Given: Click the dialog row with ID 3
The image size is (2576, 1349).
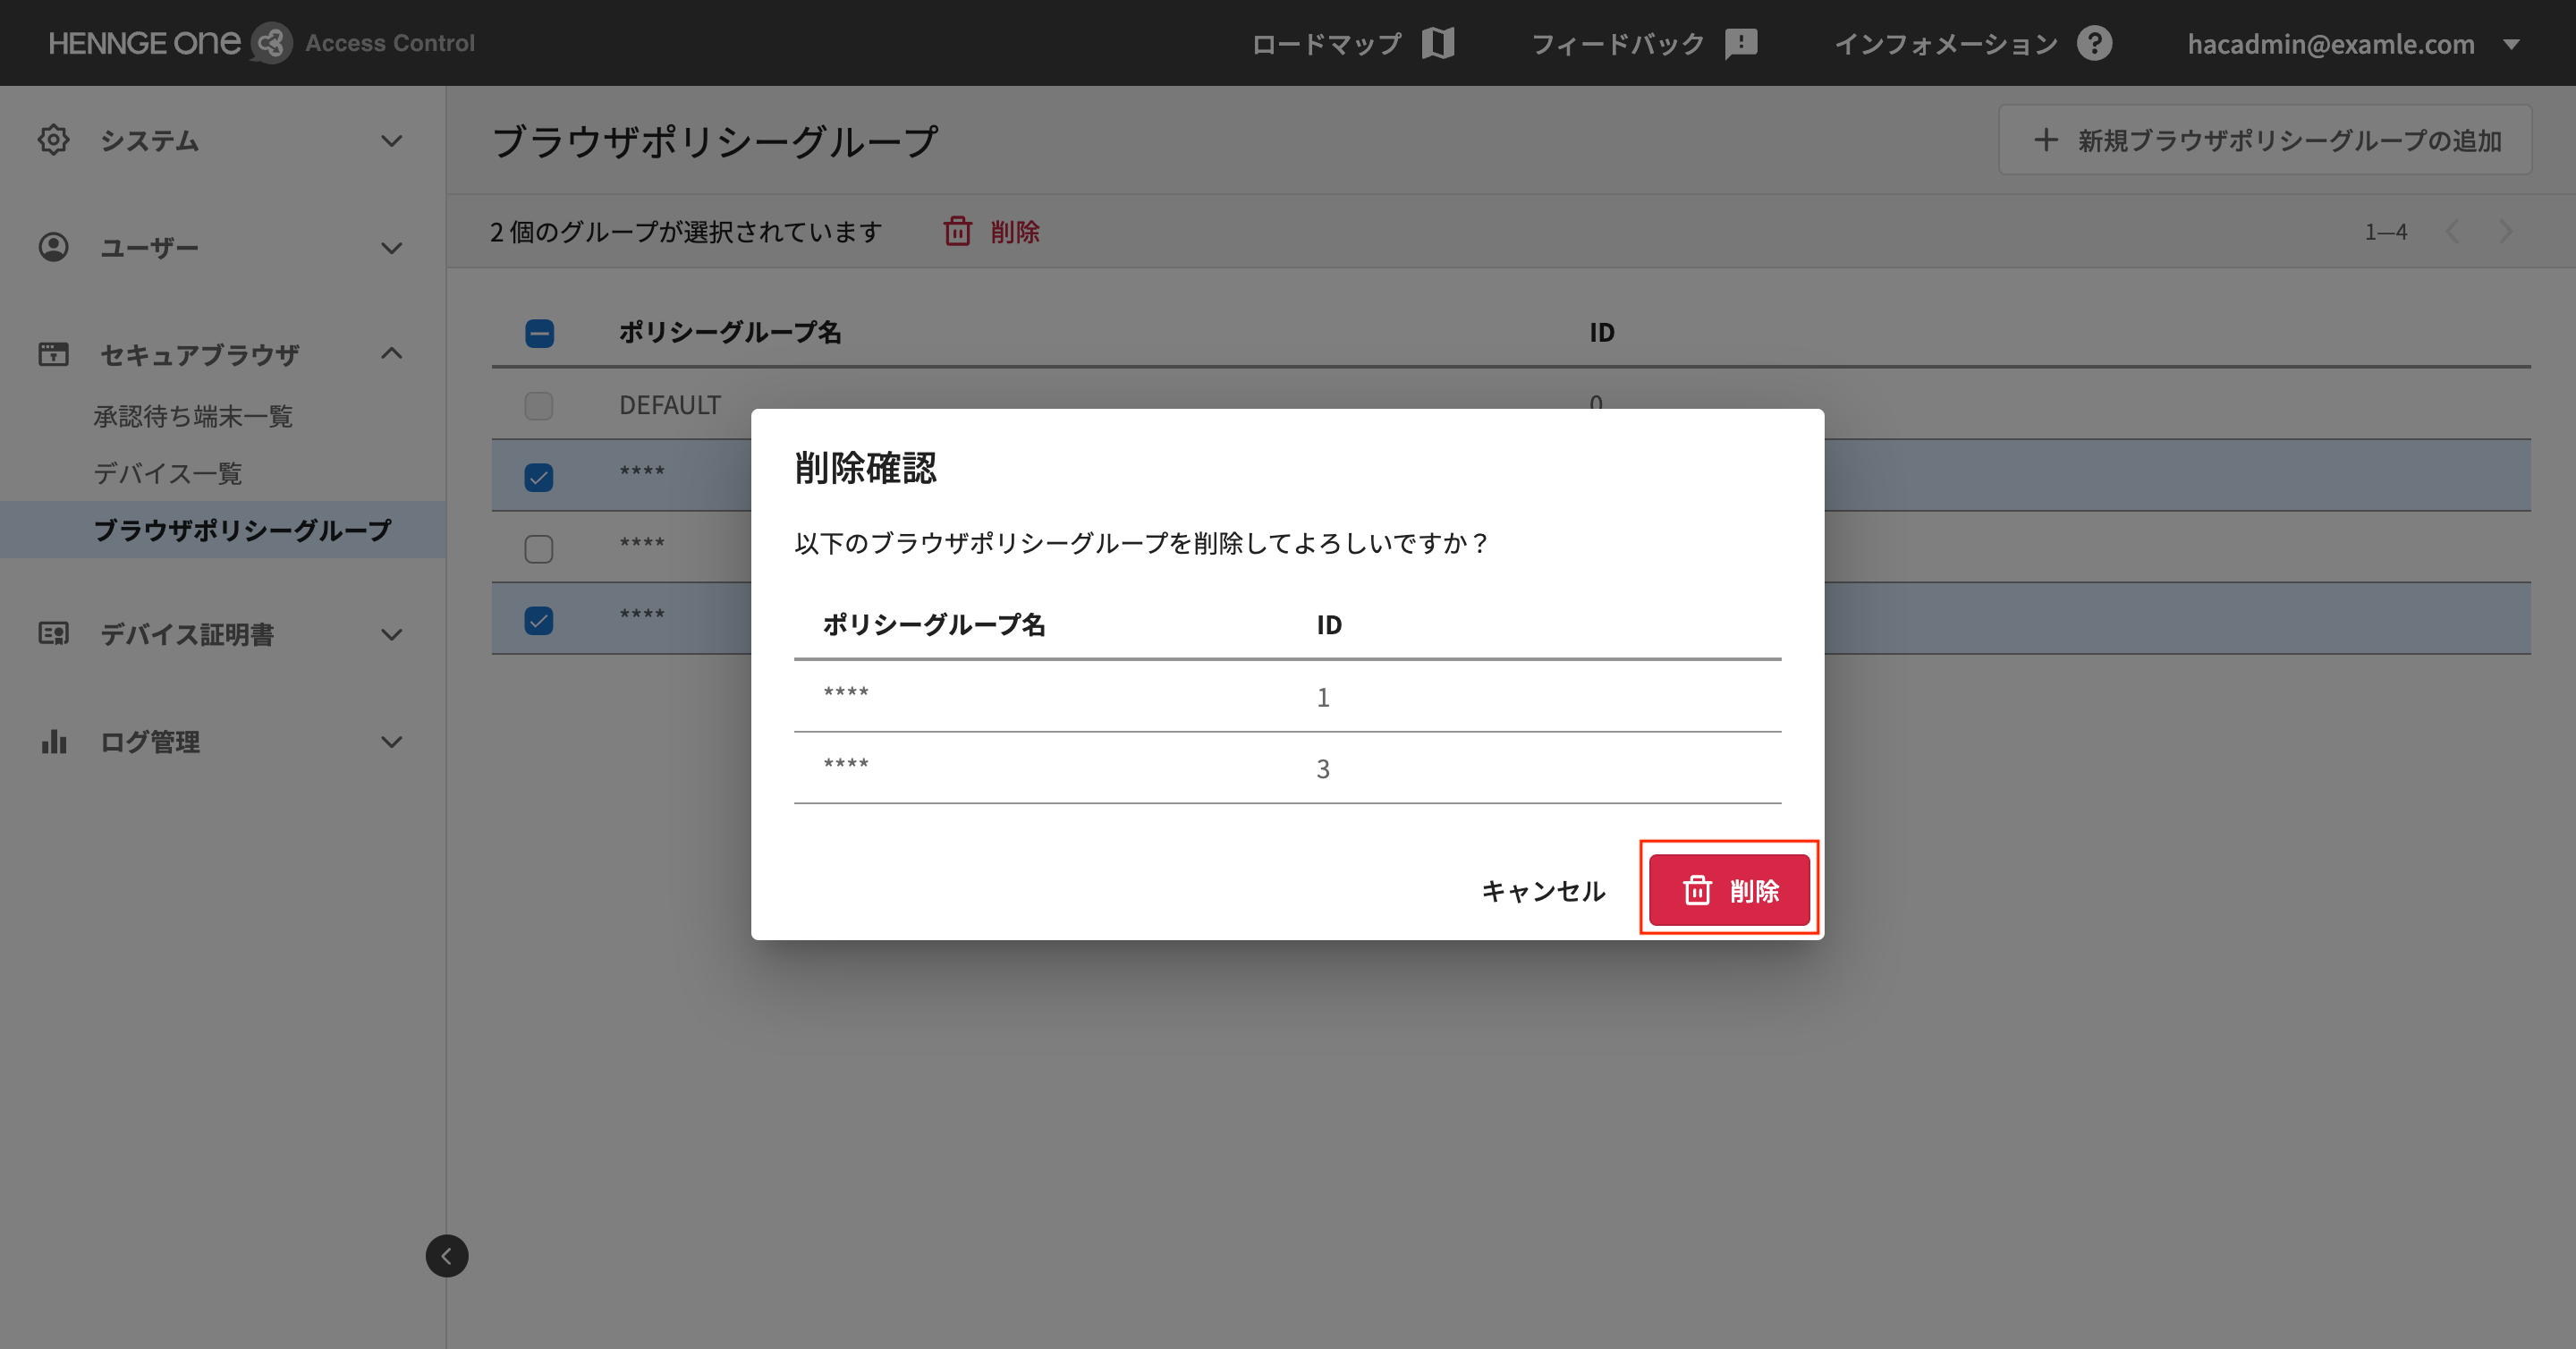Looking at the screenshot, I should (x=1287, y=768).
